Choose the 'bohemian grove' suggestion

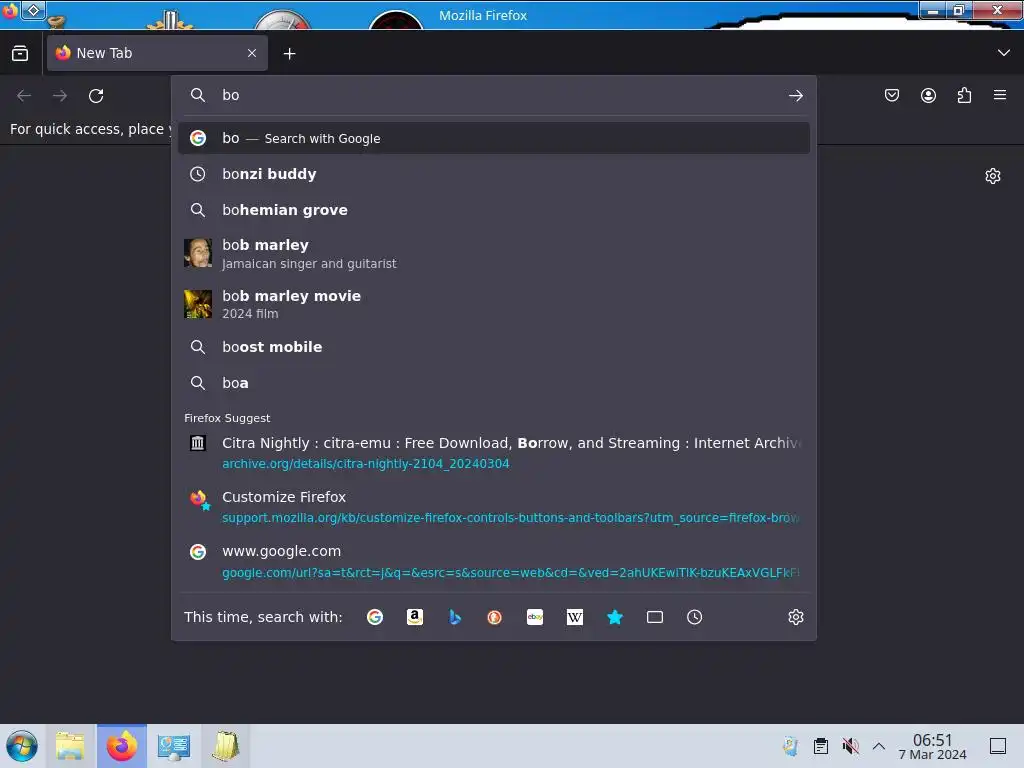(493, 210)
